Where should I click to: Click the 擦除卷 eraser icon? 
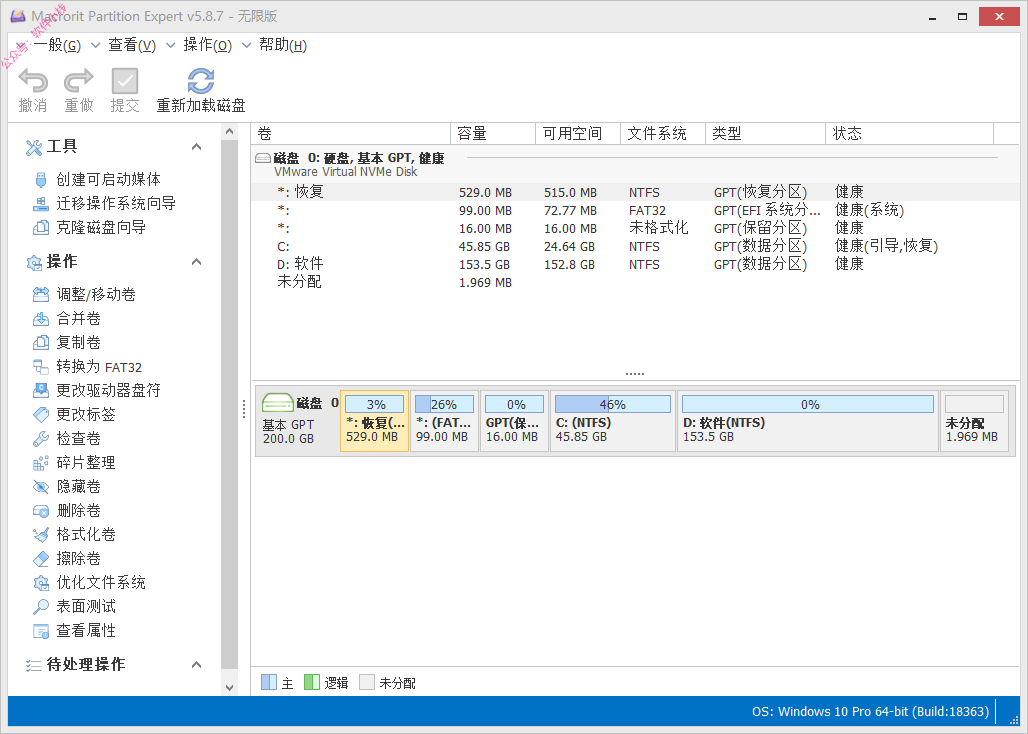pos(41,559)
